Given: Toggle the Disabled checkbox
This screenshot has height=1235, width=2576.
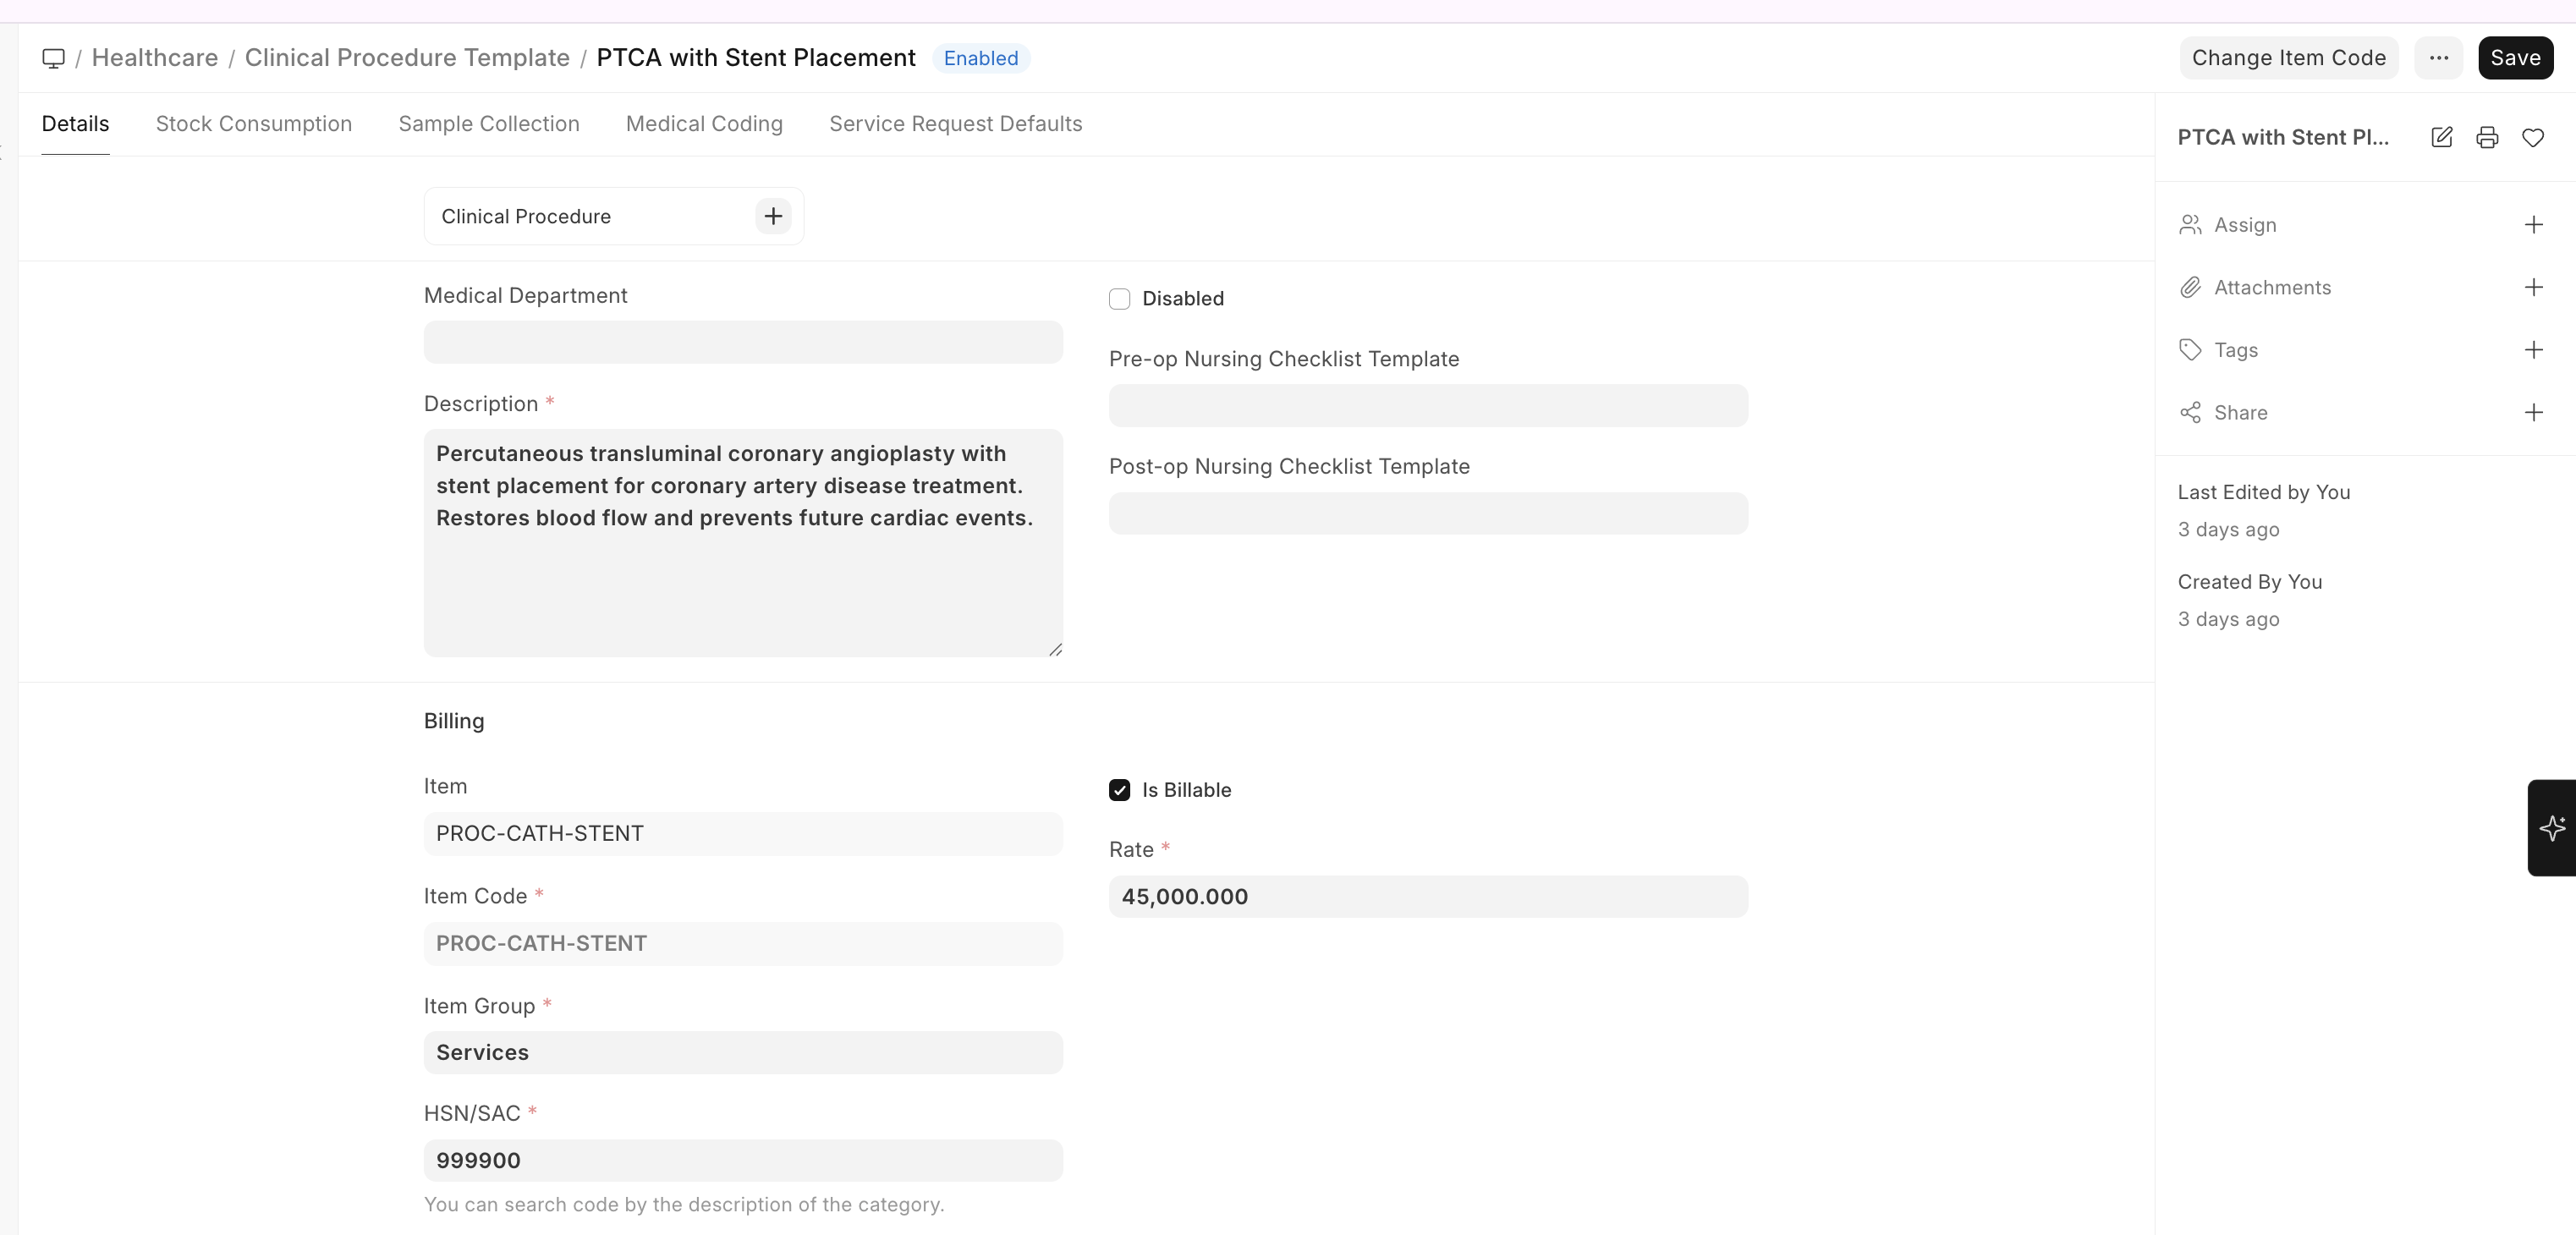Looking at the screenshot, I should [x=1119, y=299].
